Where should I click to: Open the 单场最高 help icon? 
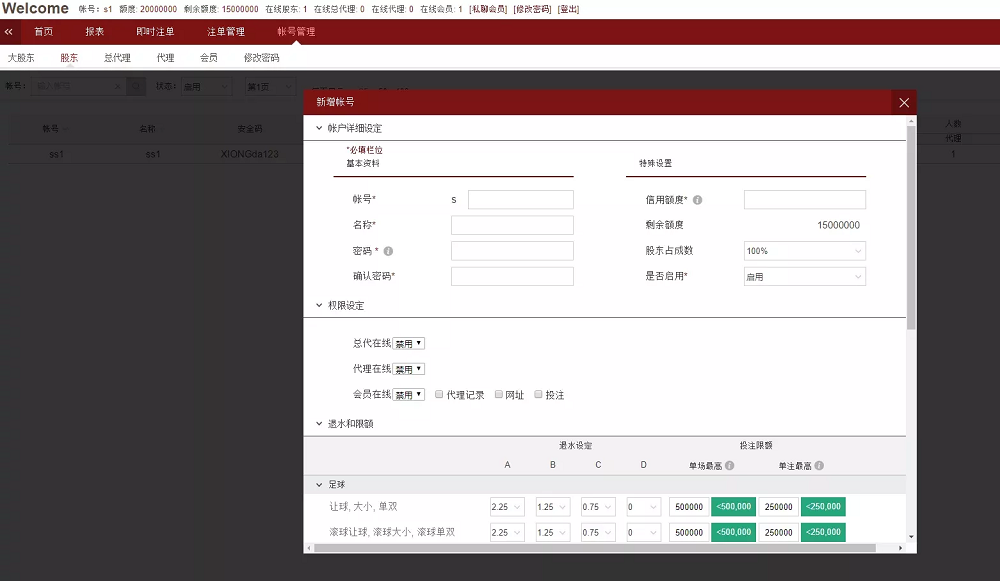coord(730,464)
